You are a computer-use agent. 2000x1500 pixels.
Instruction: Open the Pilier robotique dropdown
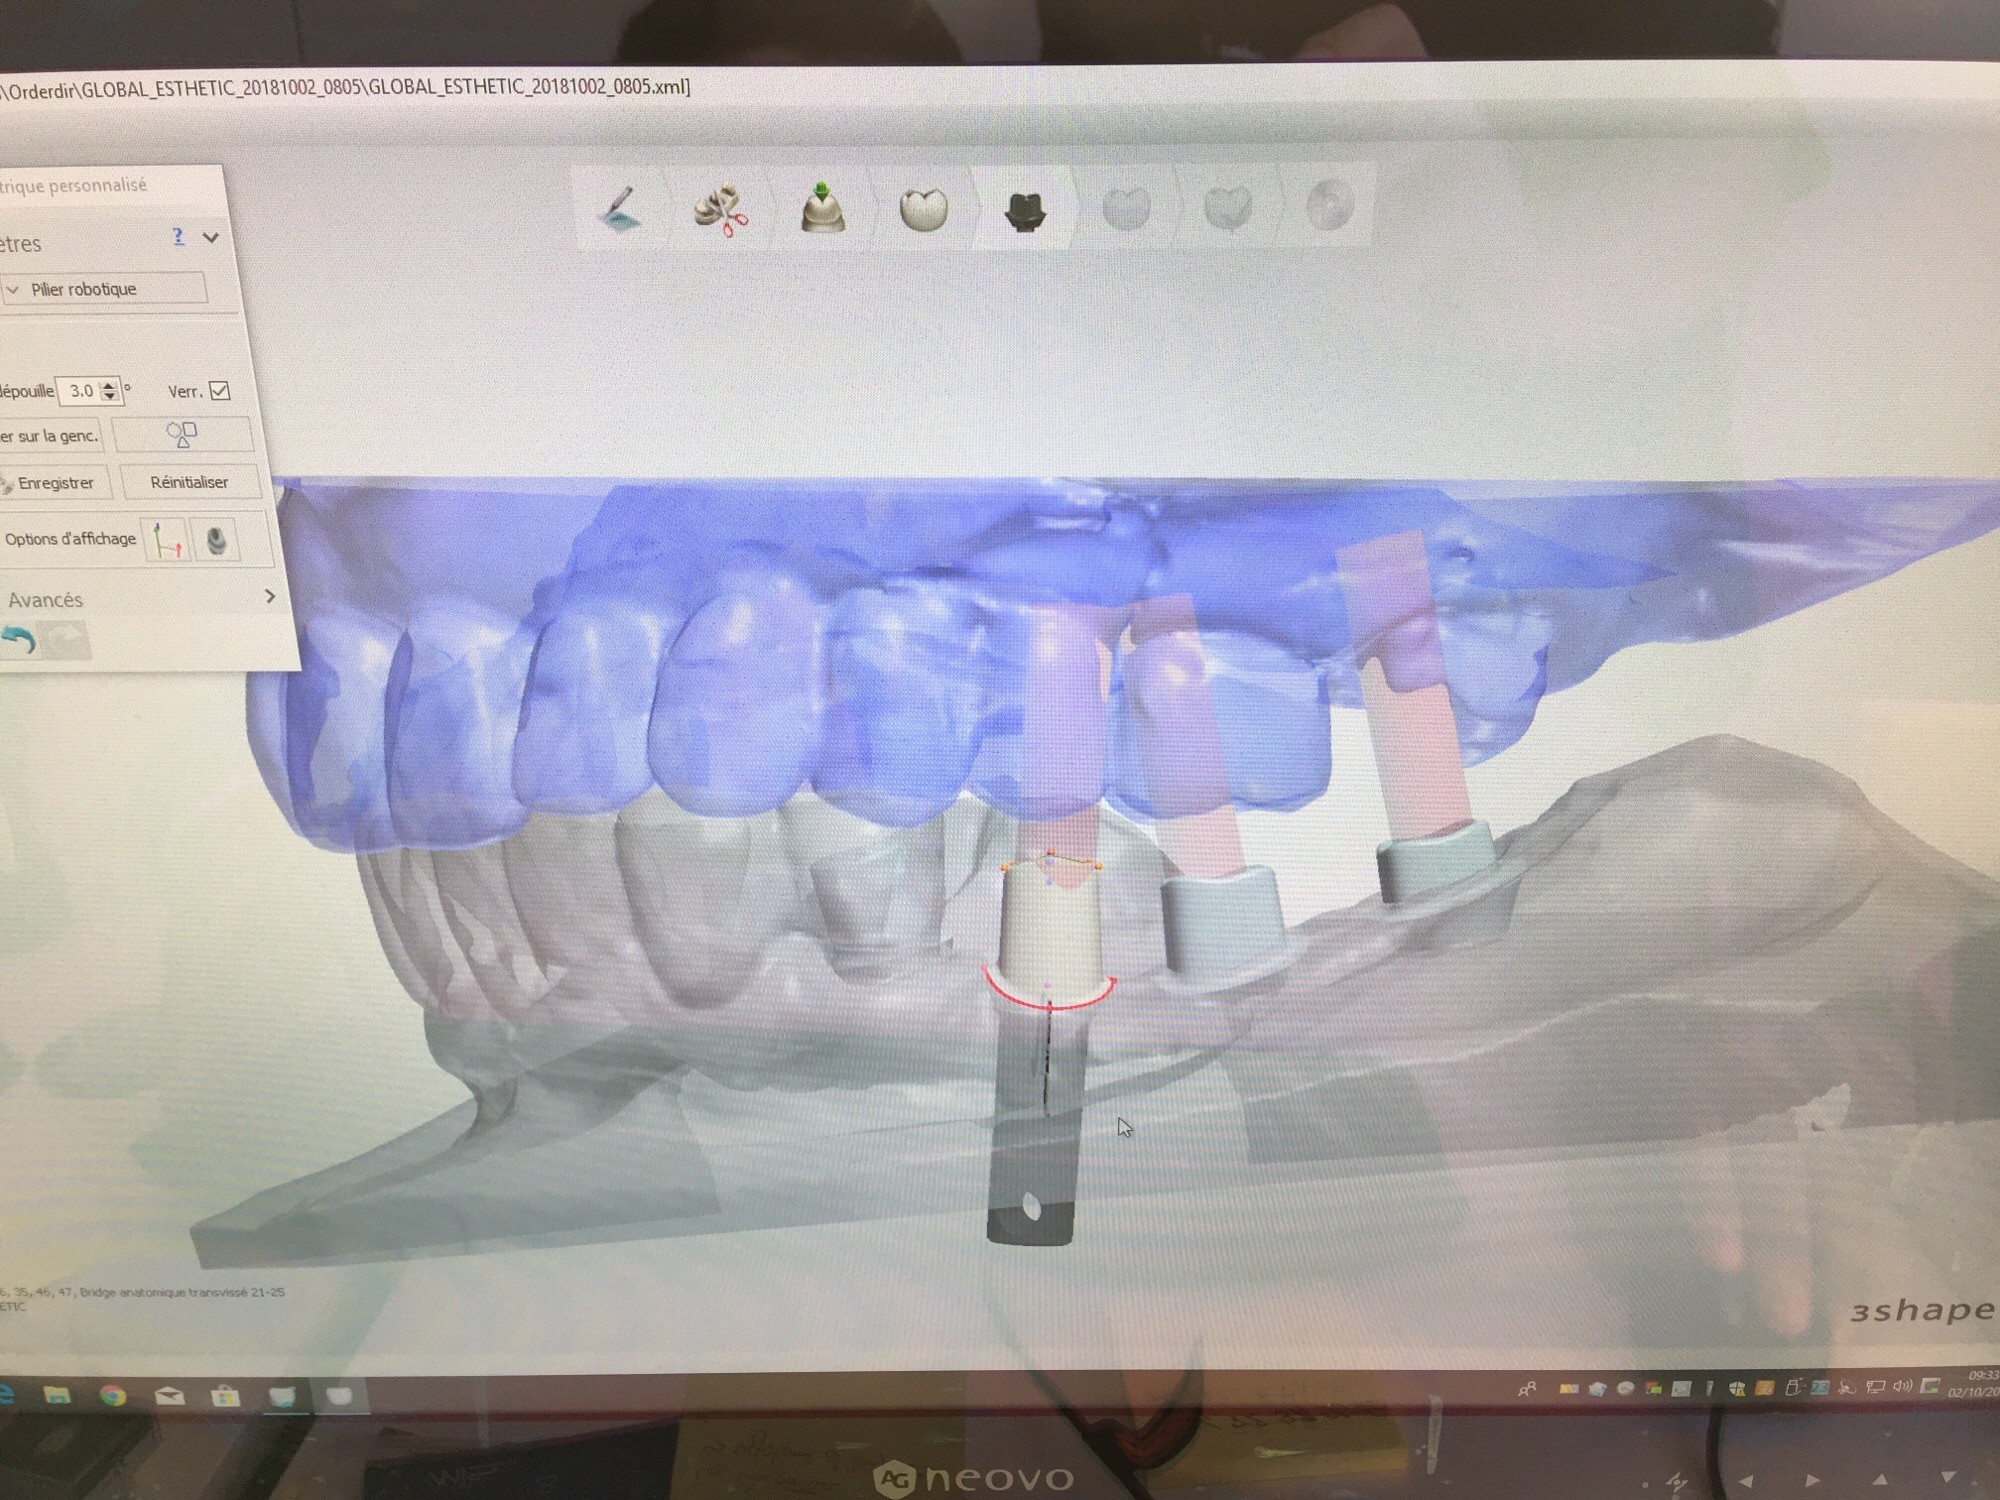(x=104, y=289)
